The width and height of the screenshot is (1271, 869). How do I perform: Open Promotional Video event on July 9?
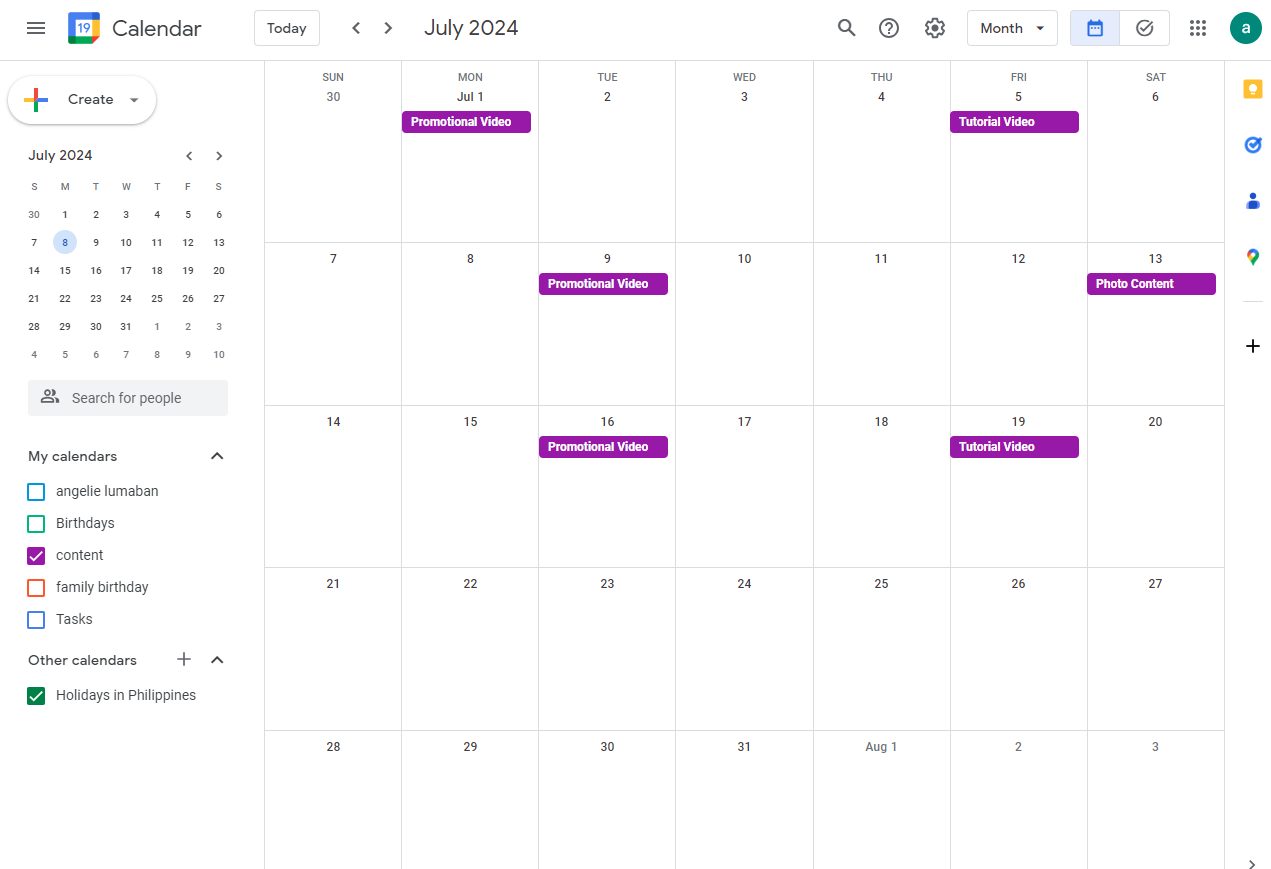pyautogui.click(x=603, y=284)
